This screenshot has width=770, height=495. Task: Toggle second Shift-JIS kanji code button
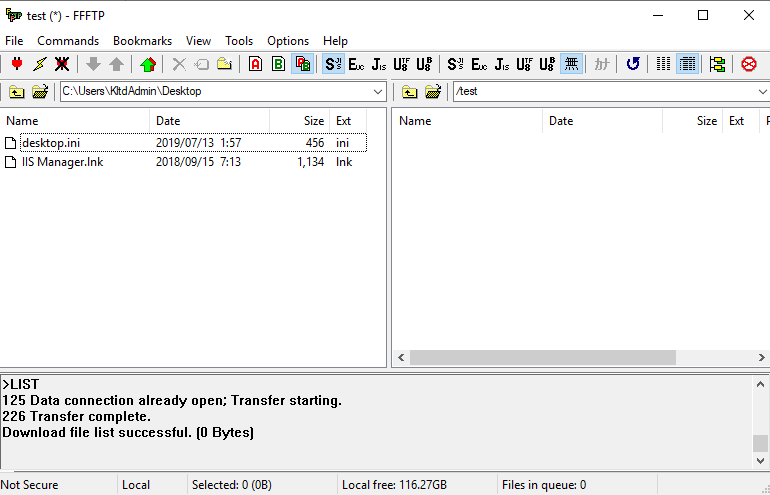(x=456, y=64)
